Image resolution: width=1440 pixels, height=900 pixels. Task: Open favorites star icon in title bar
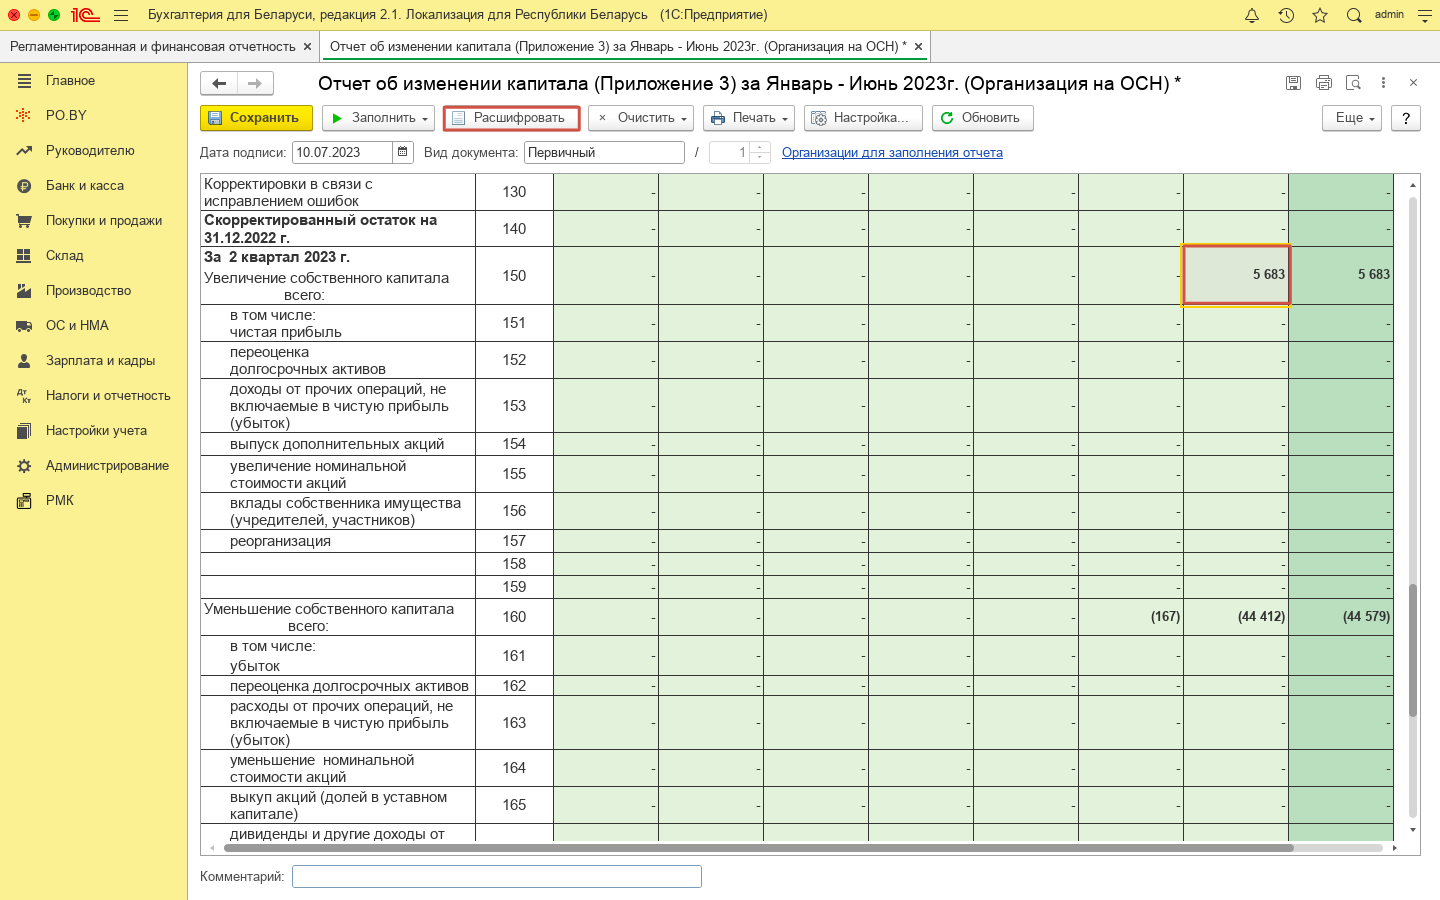(1320, 15)
